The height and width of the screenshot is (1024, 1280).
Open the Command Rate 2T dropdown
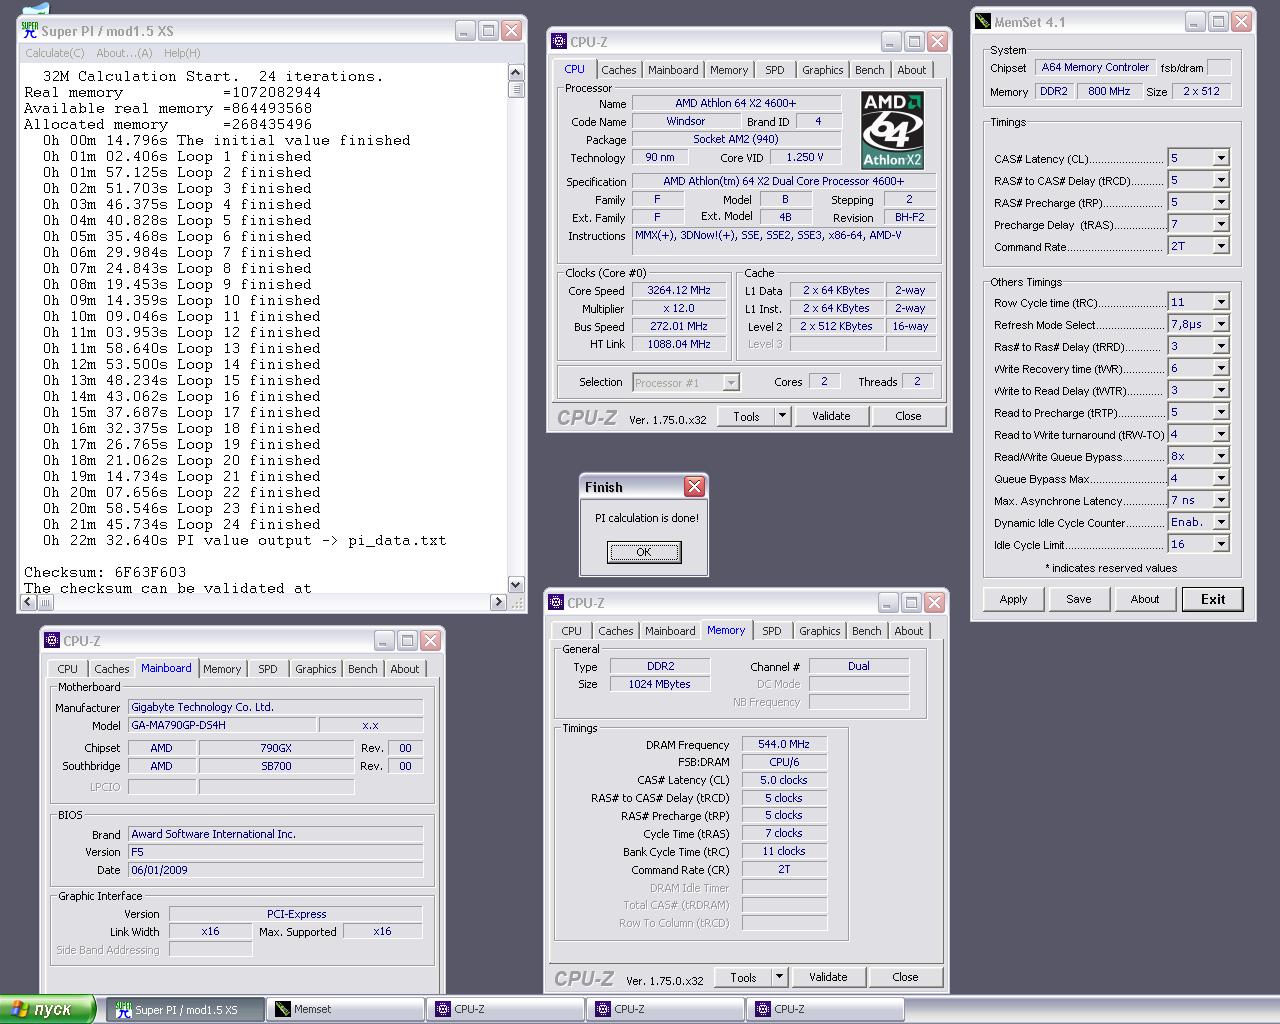point(1221,246)
